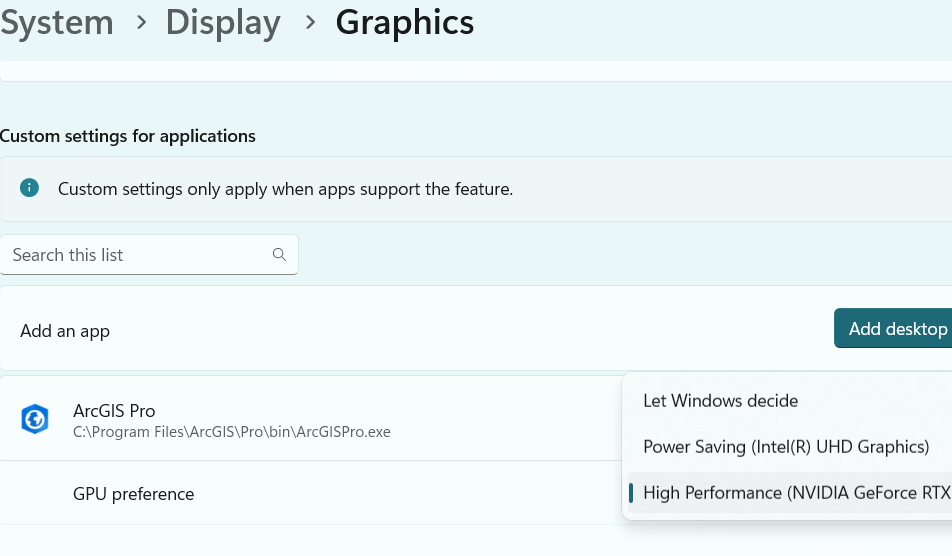Click the custom settings info banner text

(x=285, y=188)
